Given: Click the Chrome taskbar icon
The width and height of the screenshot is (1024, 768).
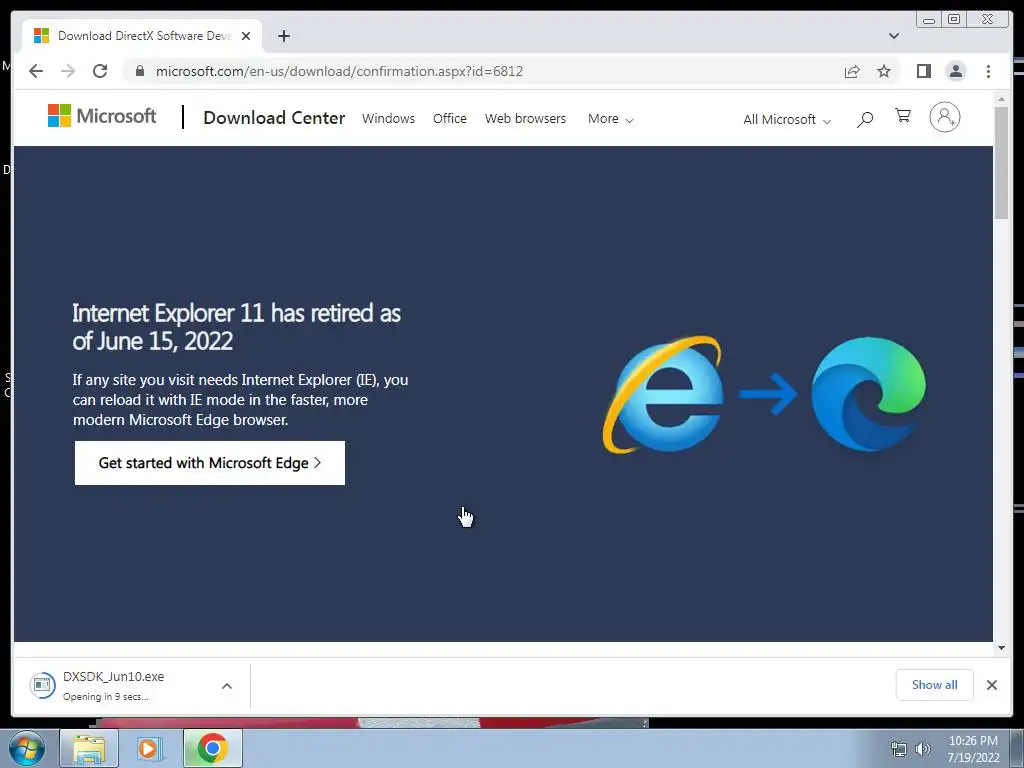Looking at the screenshot, I should coord(212,748).
